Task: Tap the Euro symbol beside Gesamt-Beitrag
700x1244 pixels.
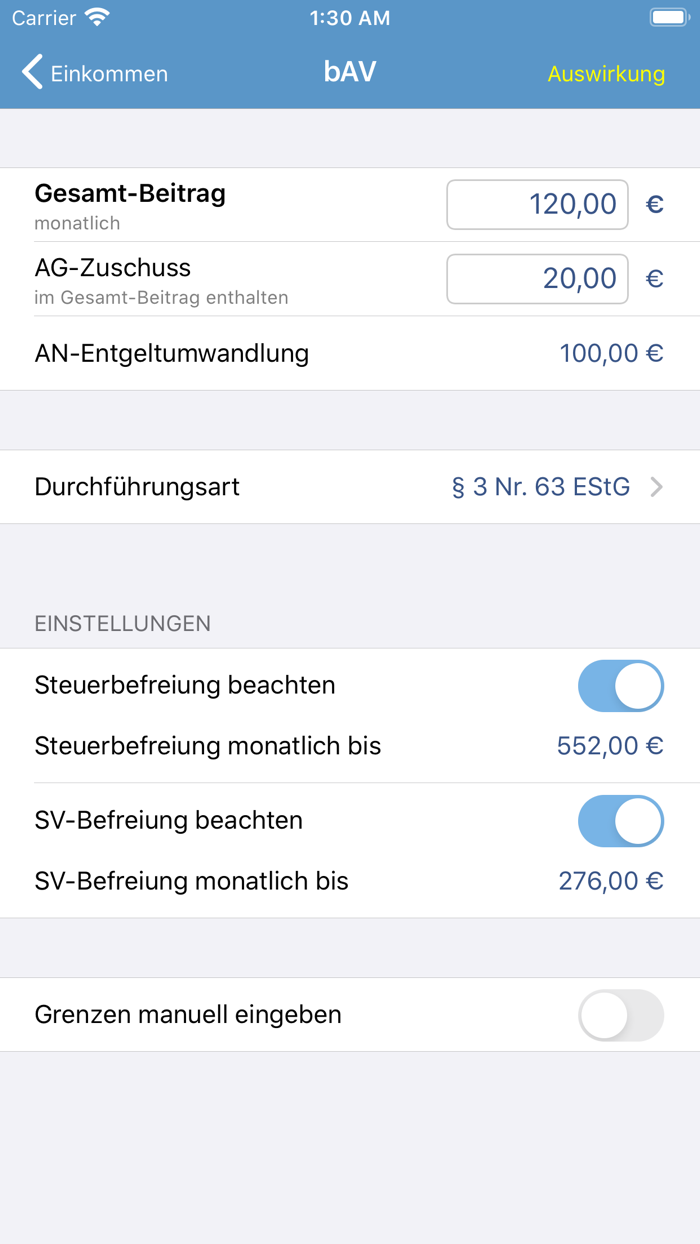Action: tap(655, 203)
